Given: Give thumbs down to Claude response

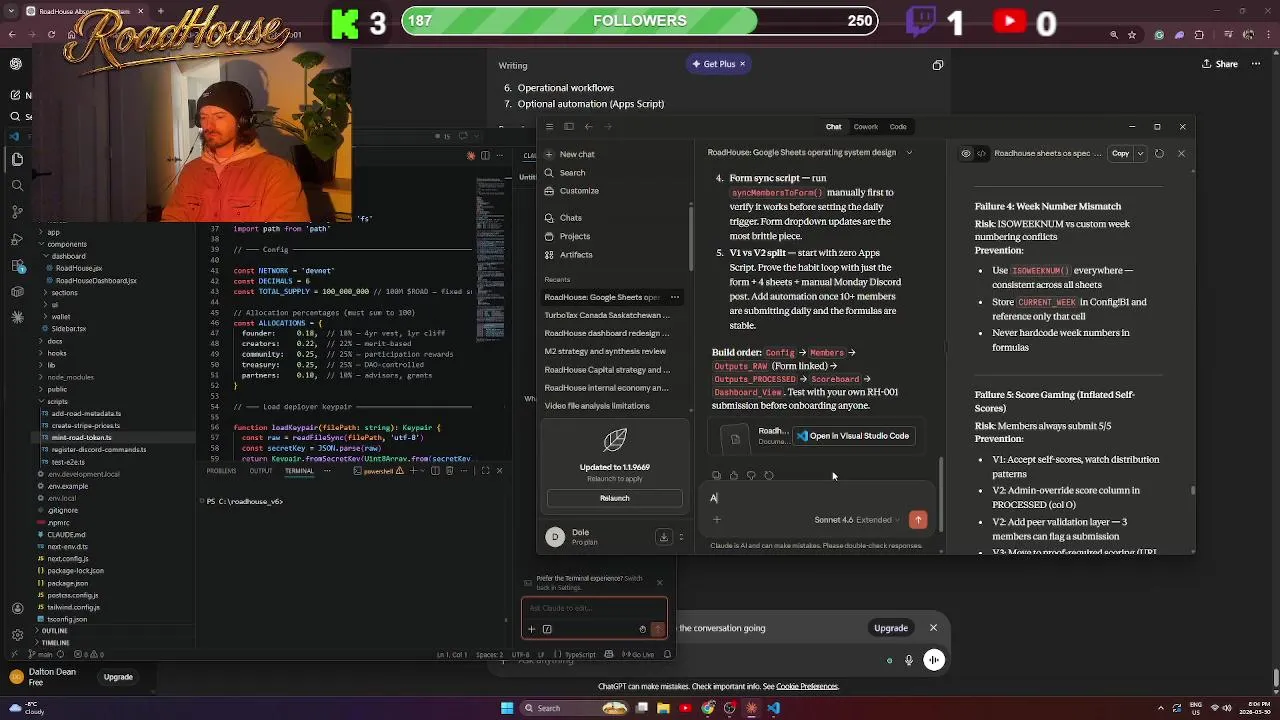Looking at the screenshot, I should click(x=751, y=476).
